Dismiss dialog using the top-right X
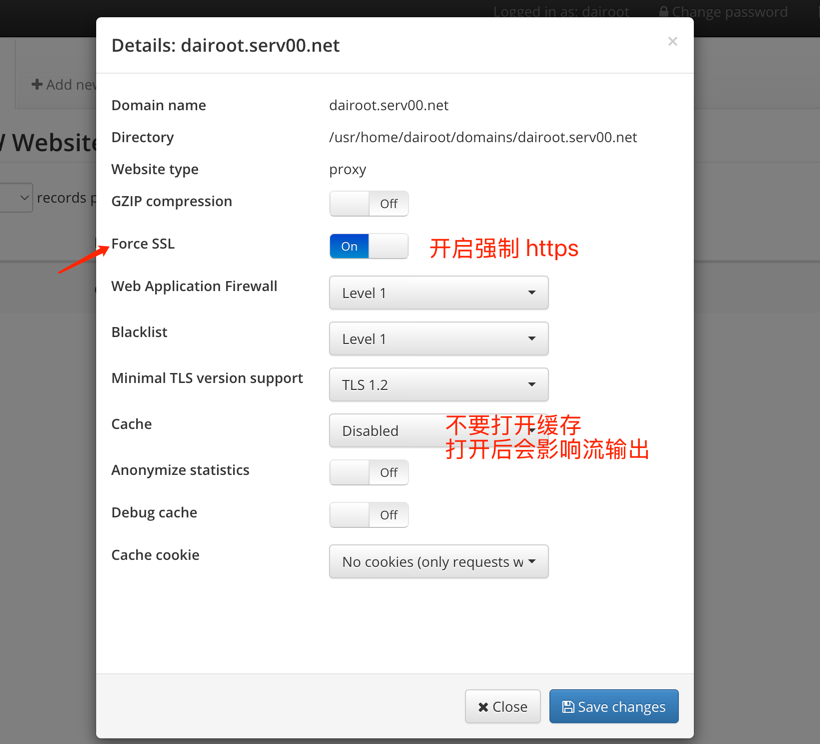Viewport: 820px width, 744px height. point(672,41)
